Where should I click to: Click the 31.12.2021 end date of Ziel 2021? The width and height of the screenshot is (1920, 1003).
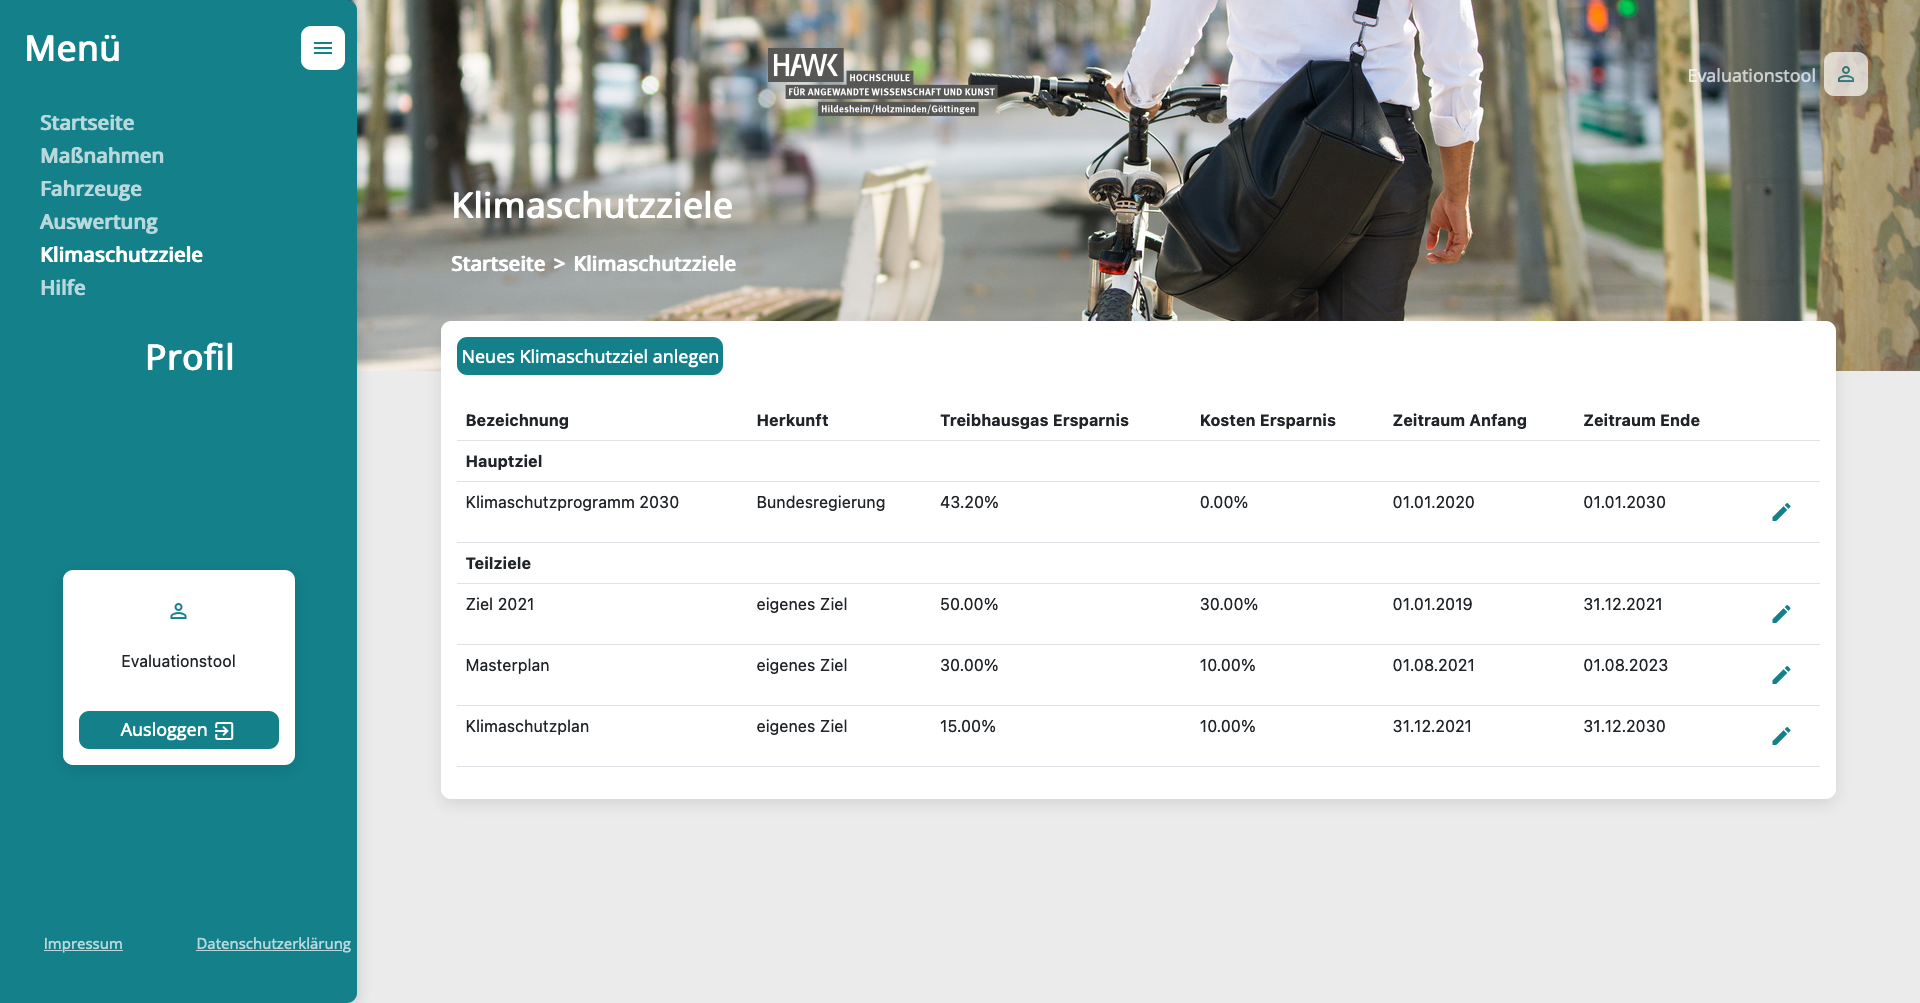click(x=1622, y=604)
